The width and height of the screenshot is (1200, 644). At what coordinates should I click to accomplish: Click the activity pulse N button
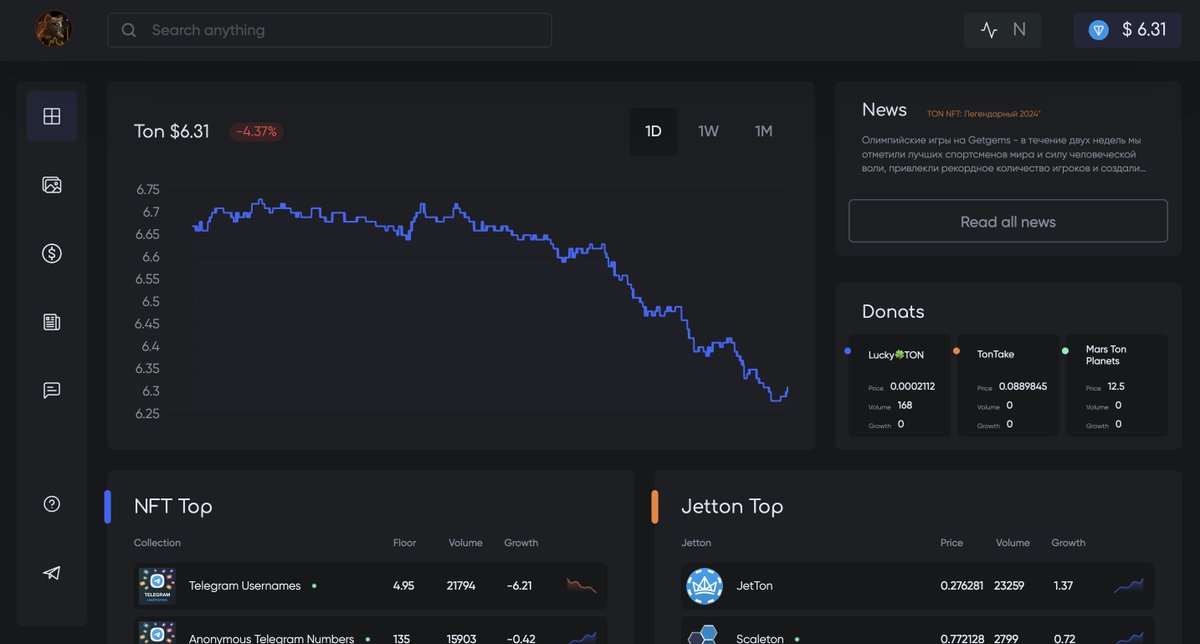tap(1003, 30)
